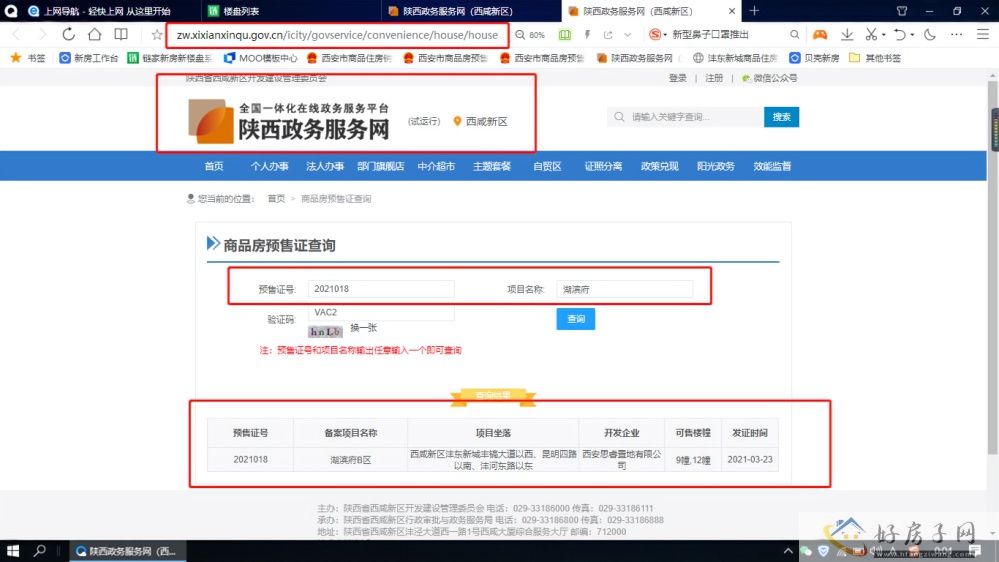Screen dimensions: 999x562
Task: Open the 中介超市 nav item
Action: 436,166
